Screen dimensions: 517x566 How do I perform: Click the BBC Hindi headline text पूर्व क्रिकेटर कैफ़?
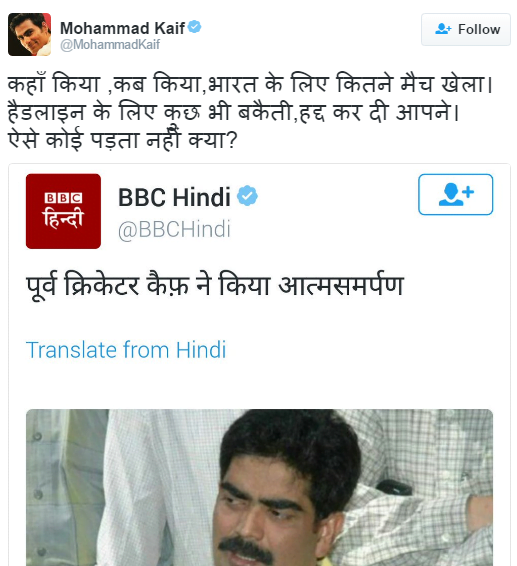click(108, 286)
